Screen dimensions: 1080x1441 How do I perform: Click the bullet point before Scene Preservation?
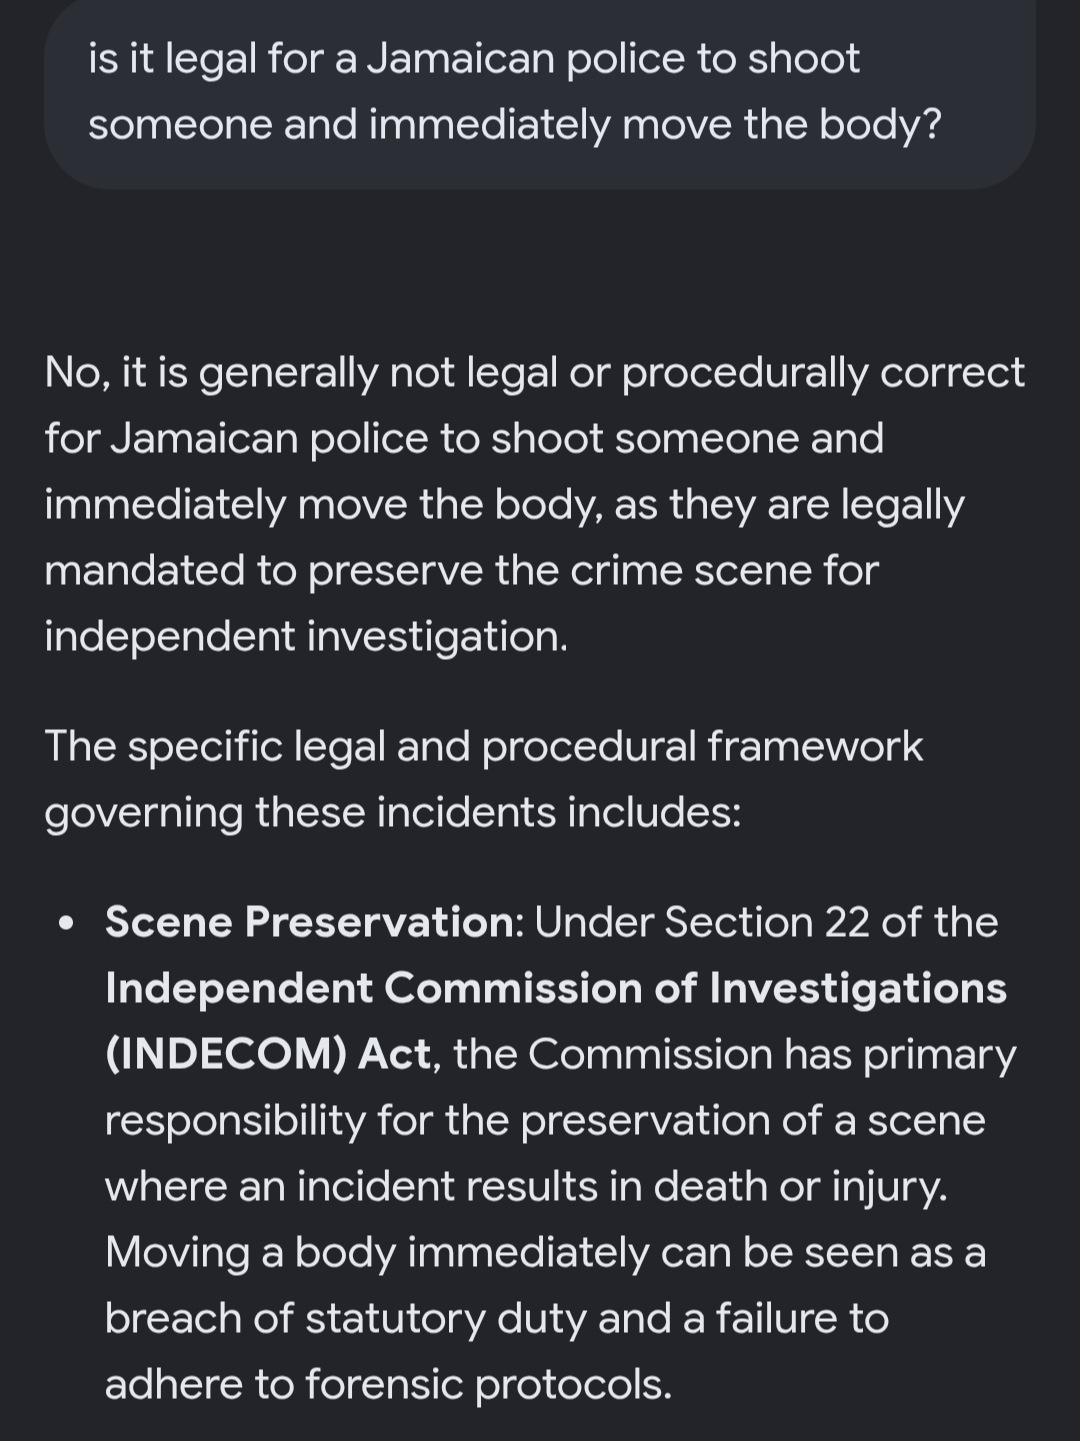[x=67, y=923]
